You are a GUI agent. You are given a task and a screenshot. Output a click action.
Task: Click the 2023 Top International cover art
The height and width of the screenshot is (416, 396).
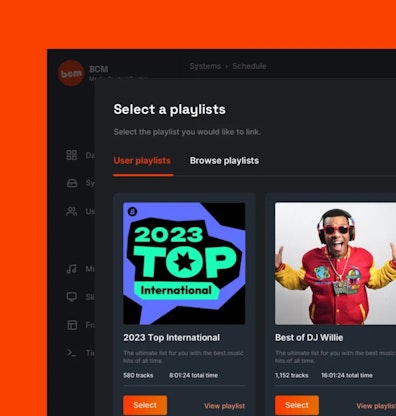coord(184,263)
